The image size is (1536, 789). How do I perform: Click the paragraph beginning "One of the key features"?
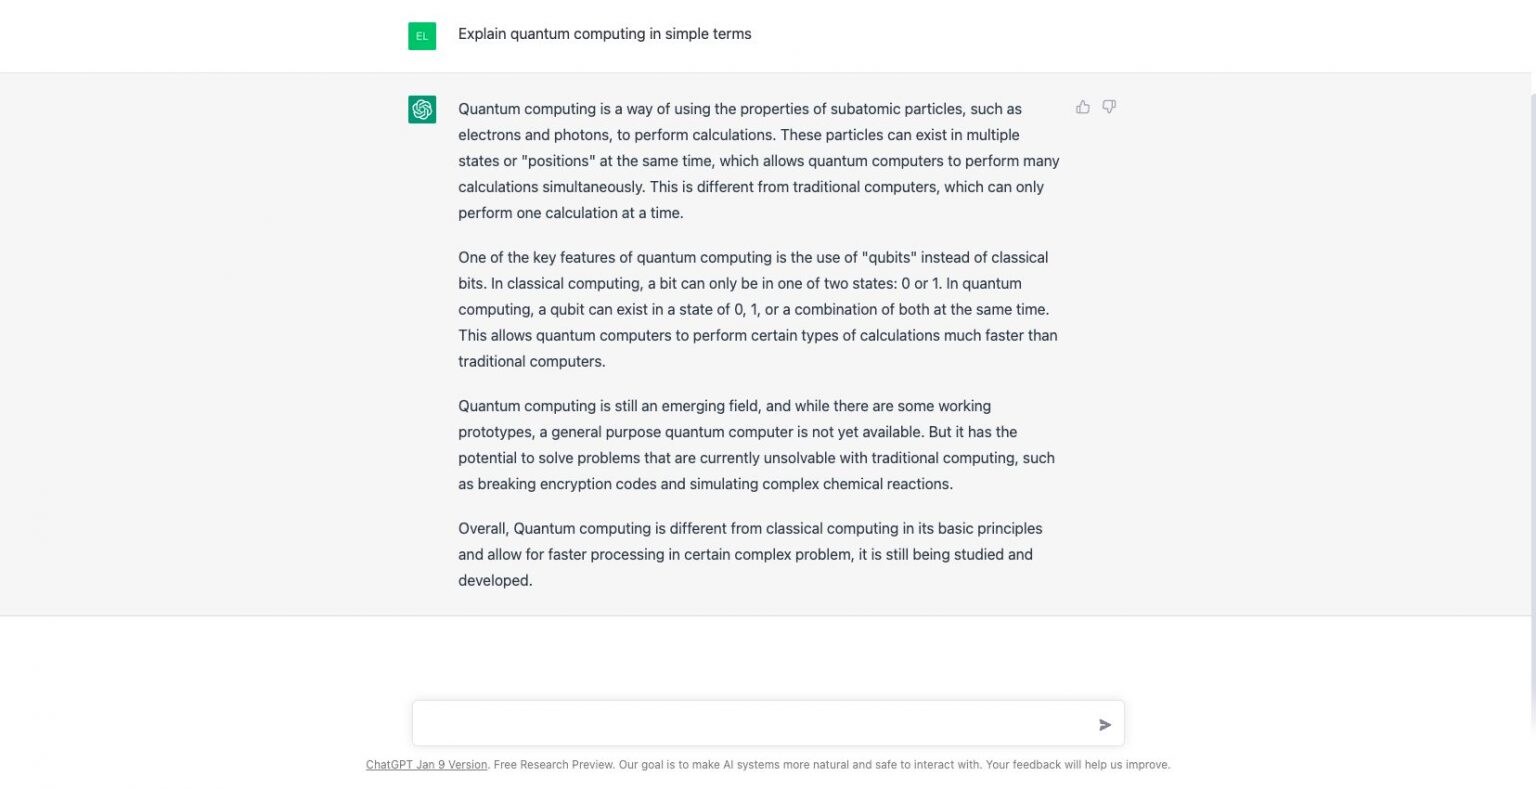point(758,309)
